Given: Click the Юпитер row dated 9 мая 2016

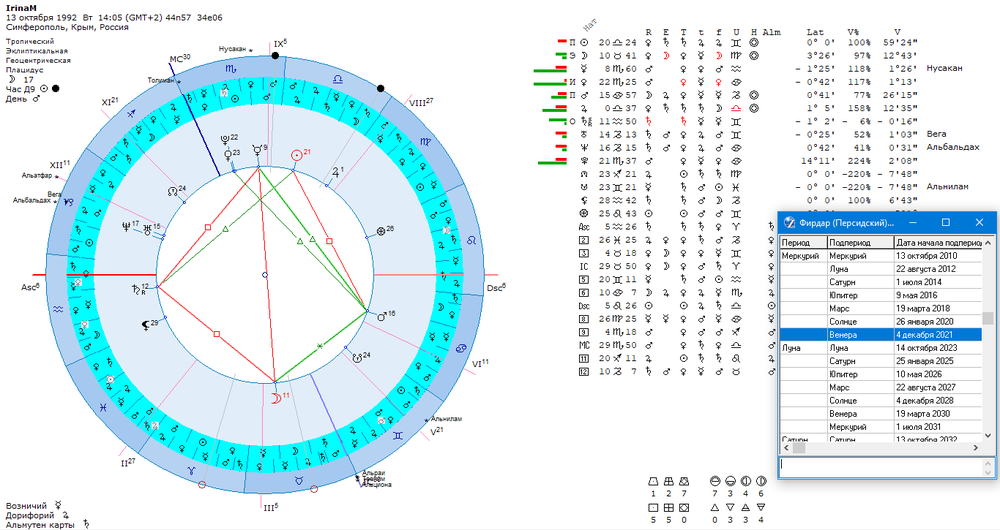Looking at the screenshot, I should [x=881, y=295].
